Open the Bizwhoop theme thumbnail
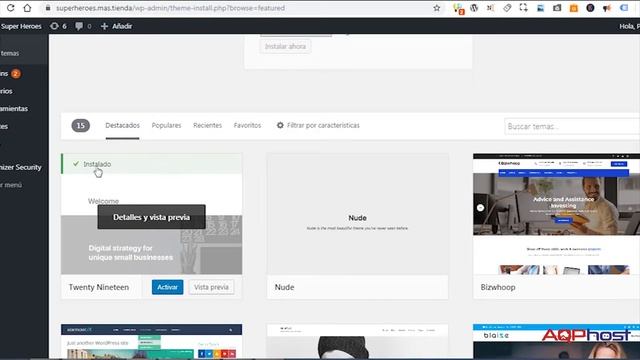This screenshot has height=360, width=640. (556, 214)
